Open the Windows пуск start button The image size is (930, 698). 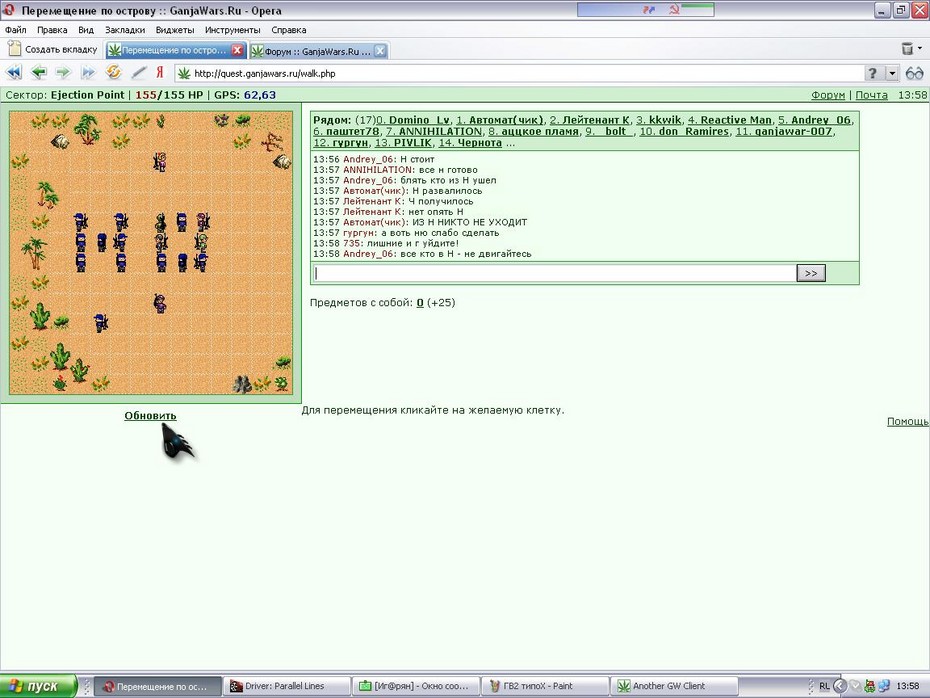pyautogui.click(x=38, y=686)
